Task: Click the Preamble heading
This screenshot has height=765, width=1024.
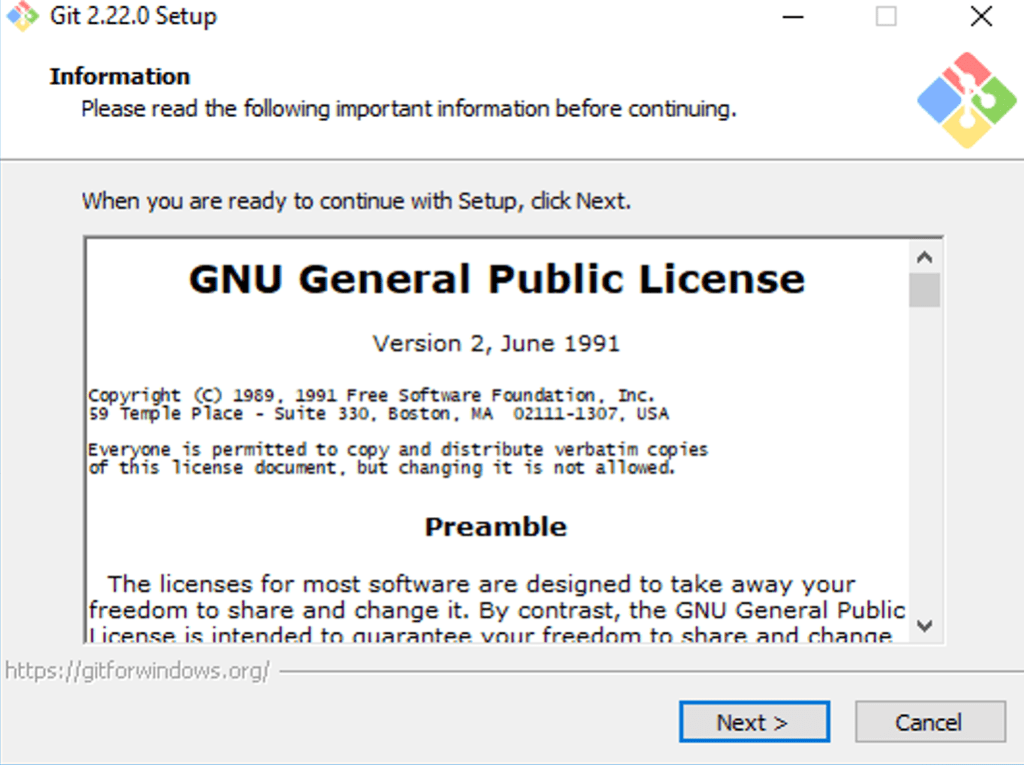Action: point(496,527)
